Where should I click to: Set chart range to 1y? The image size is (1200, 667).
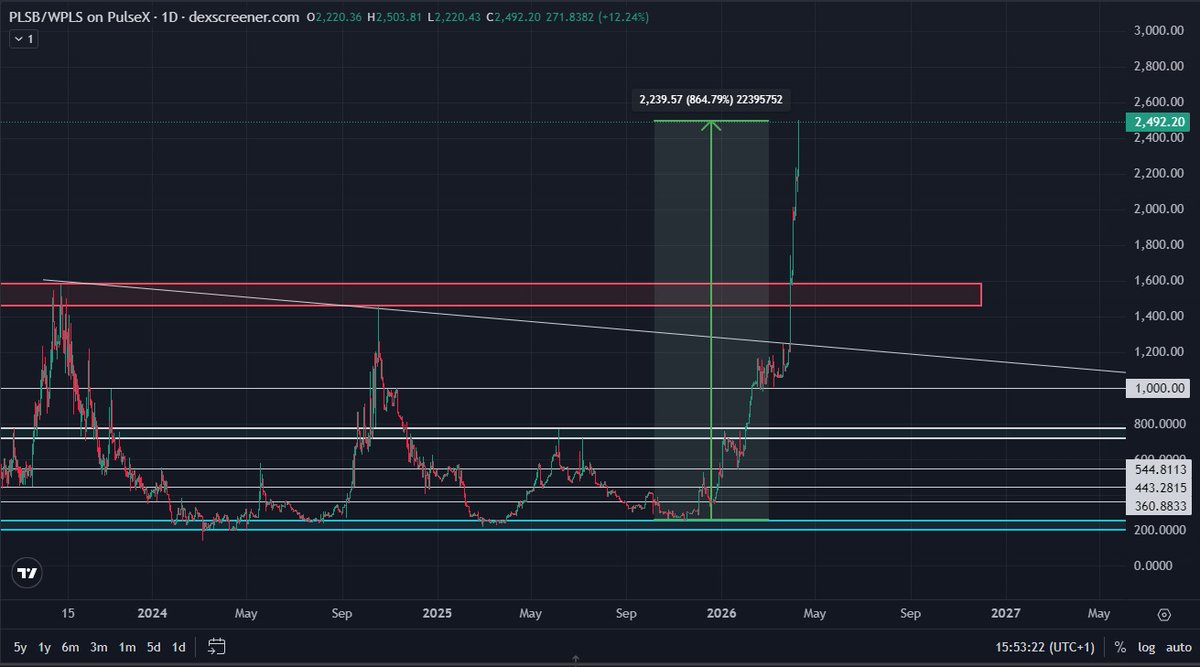(44, 647)
